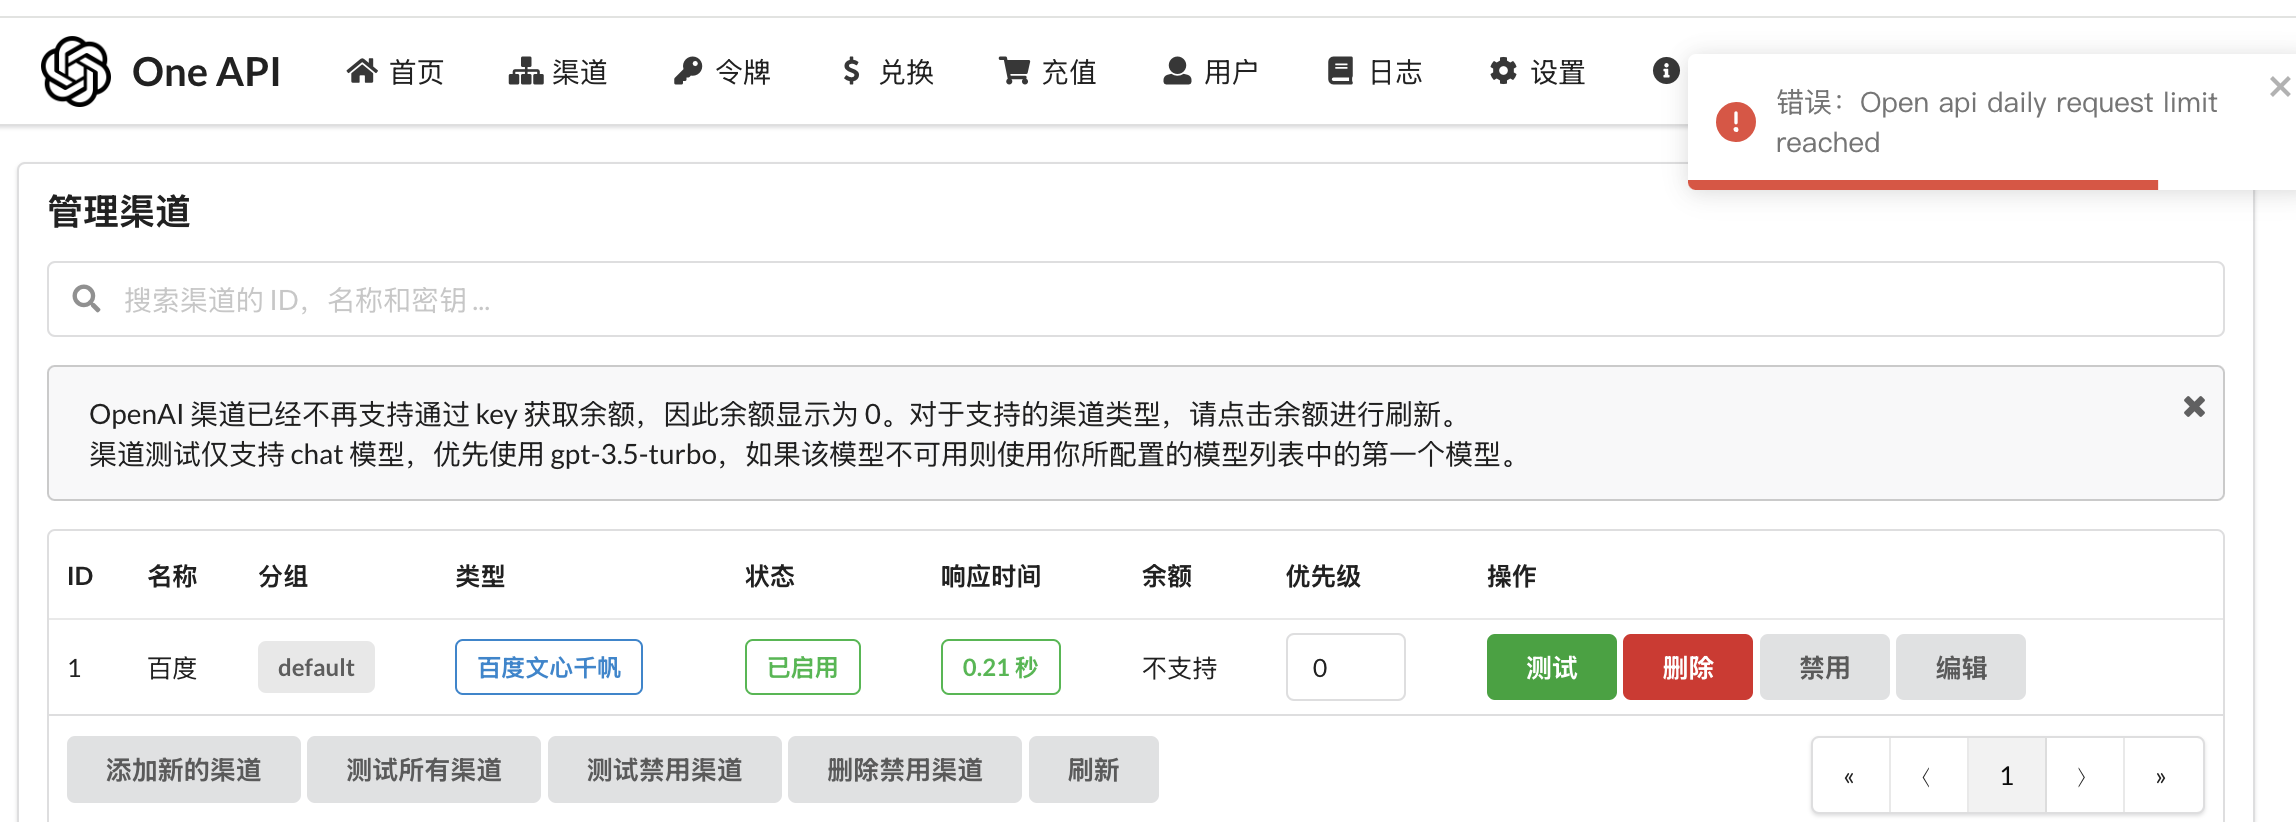Go to the last page with »

tap(2162, 776)
